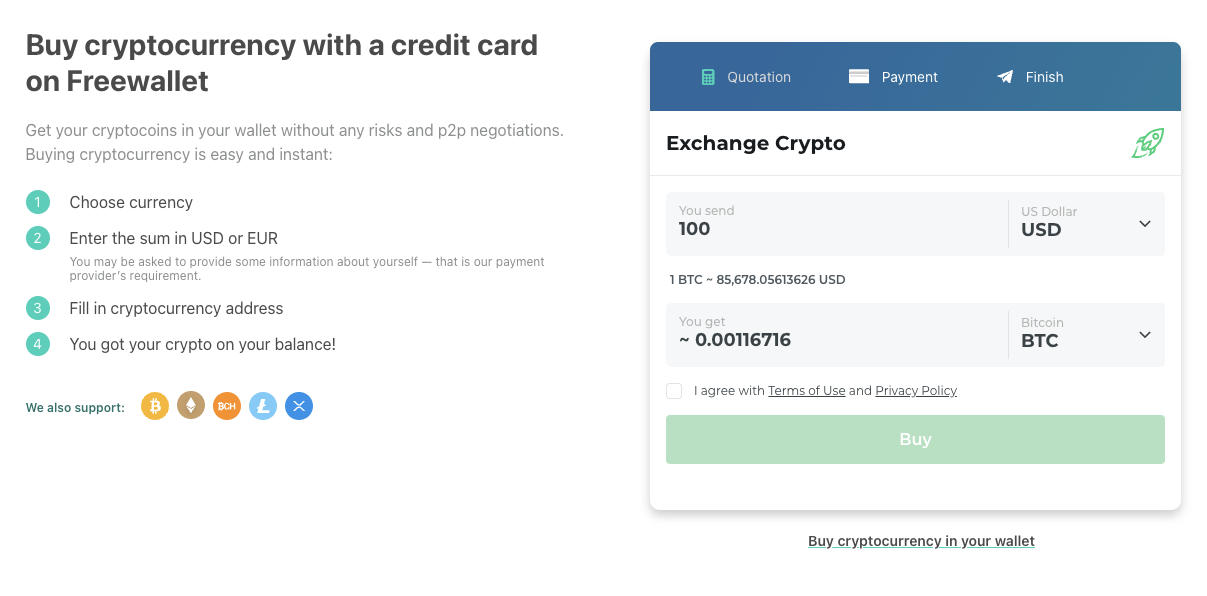Click the green rocket icon
The width and height of the screenshot is (1207, 596).
pos(1147,143)
